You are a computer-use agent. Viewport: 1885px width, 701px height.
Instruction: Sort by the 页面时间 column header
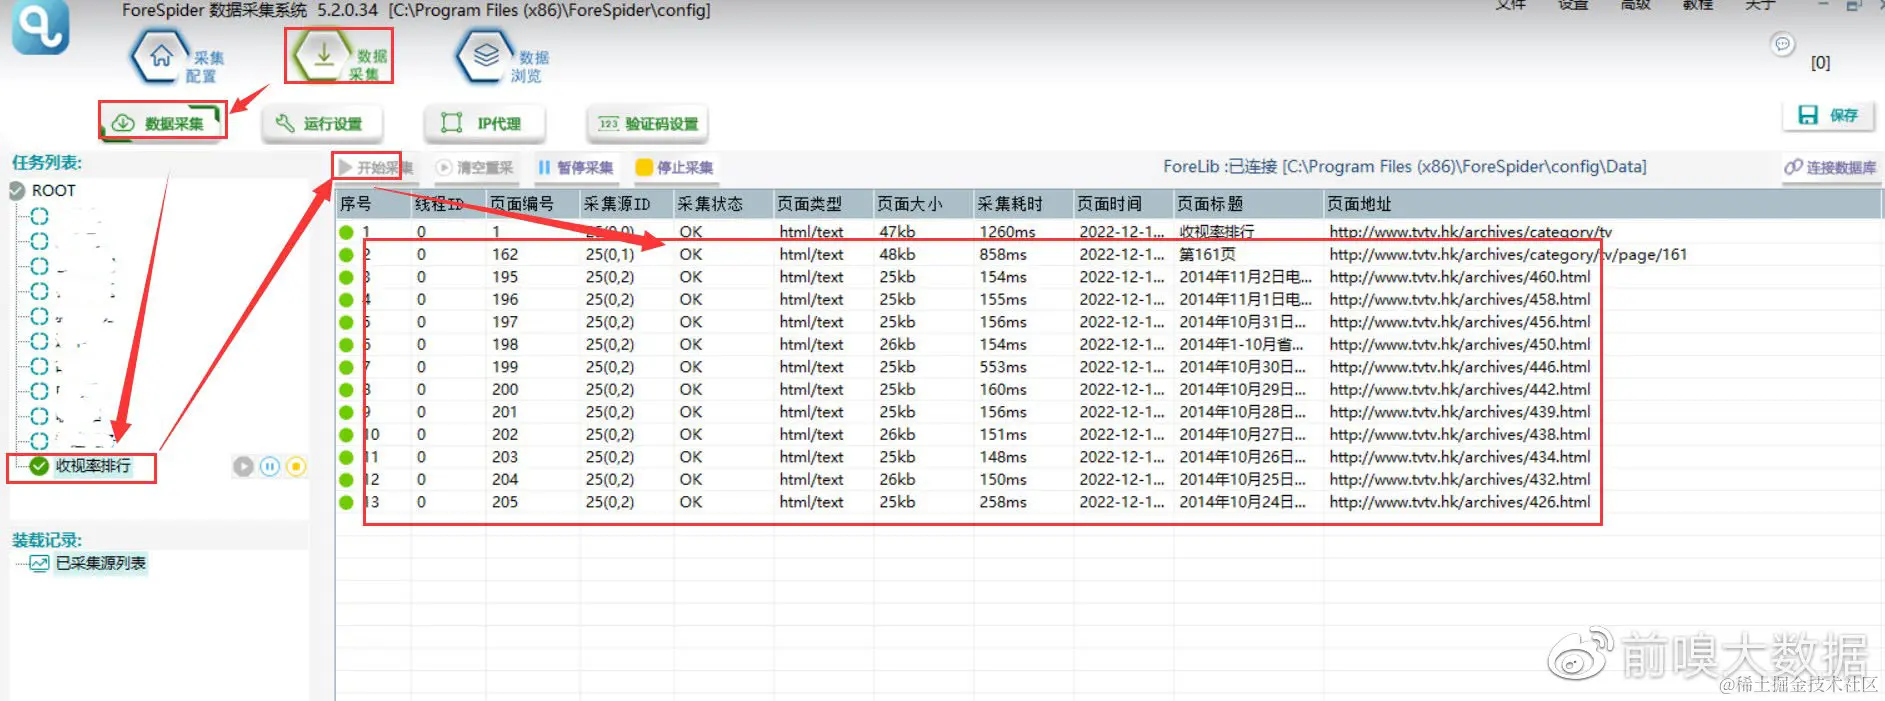pyautogui.click(x=1123, y=204)
